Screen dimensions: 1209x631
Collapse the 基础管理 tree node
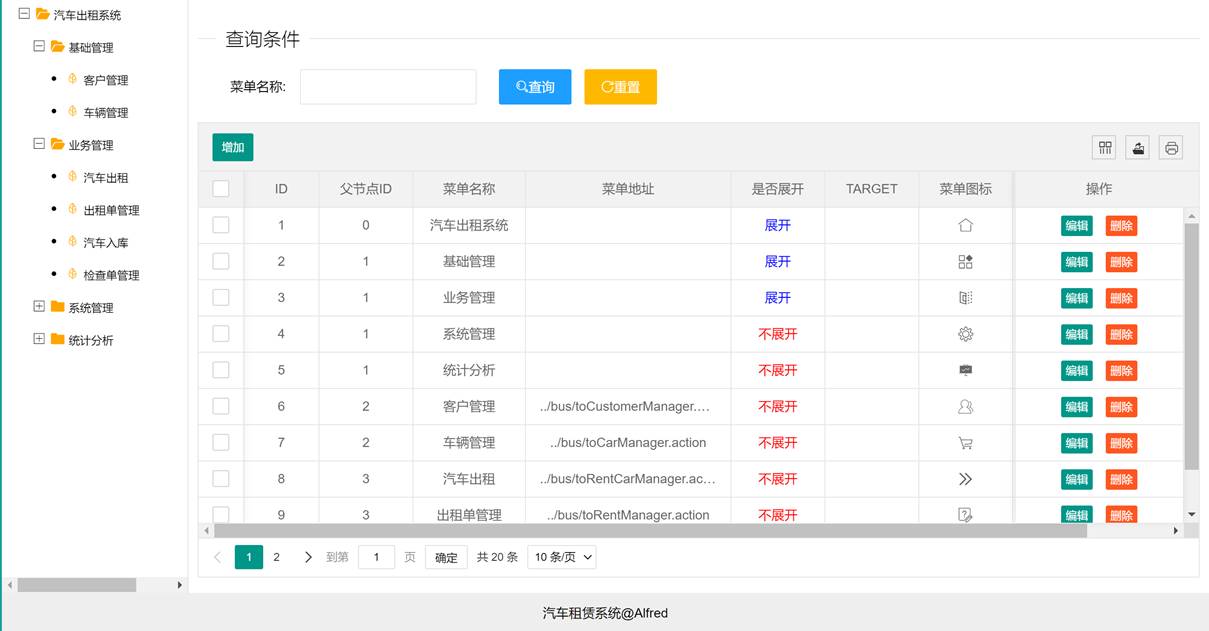39,46
